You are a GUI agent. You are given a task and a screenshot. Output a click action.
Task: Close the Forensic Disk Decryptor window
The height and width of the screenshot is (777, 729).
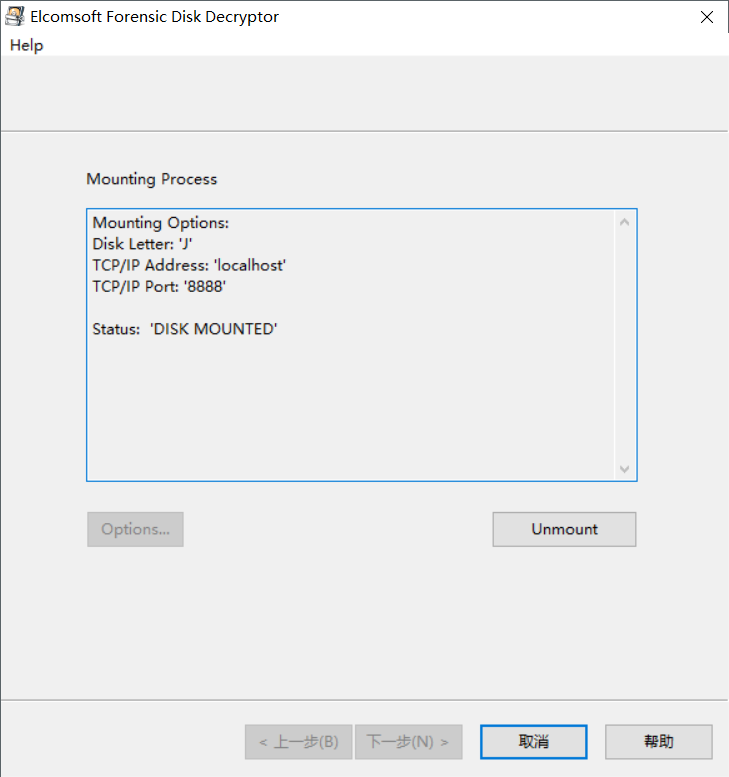pos(707,17)
